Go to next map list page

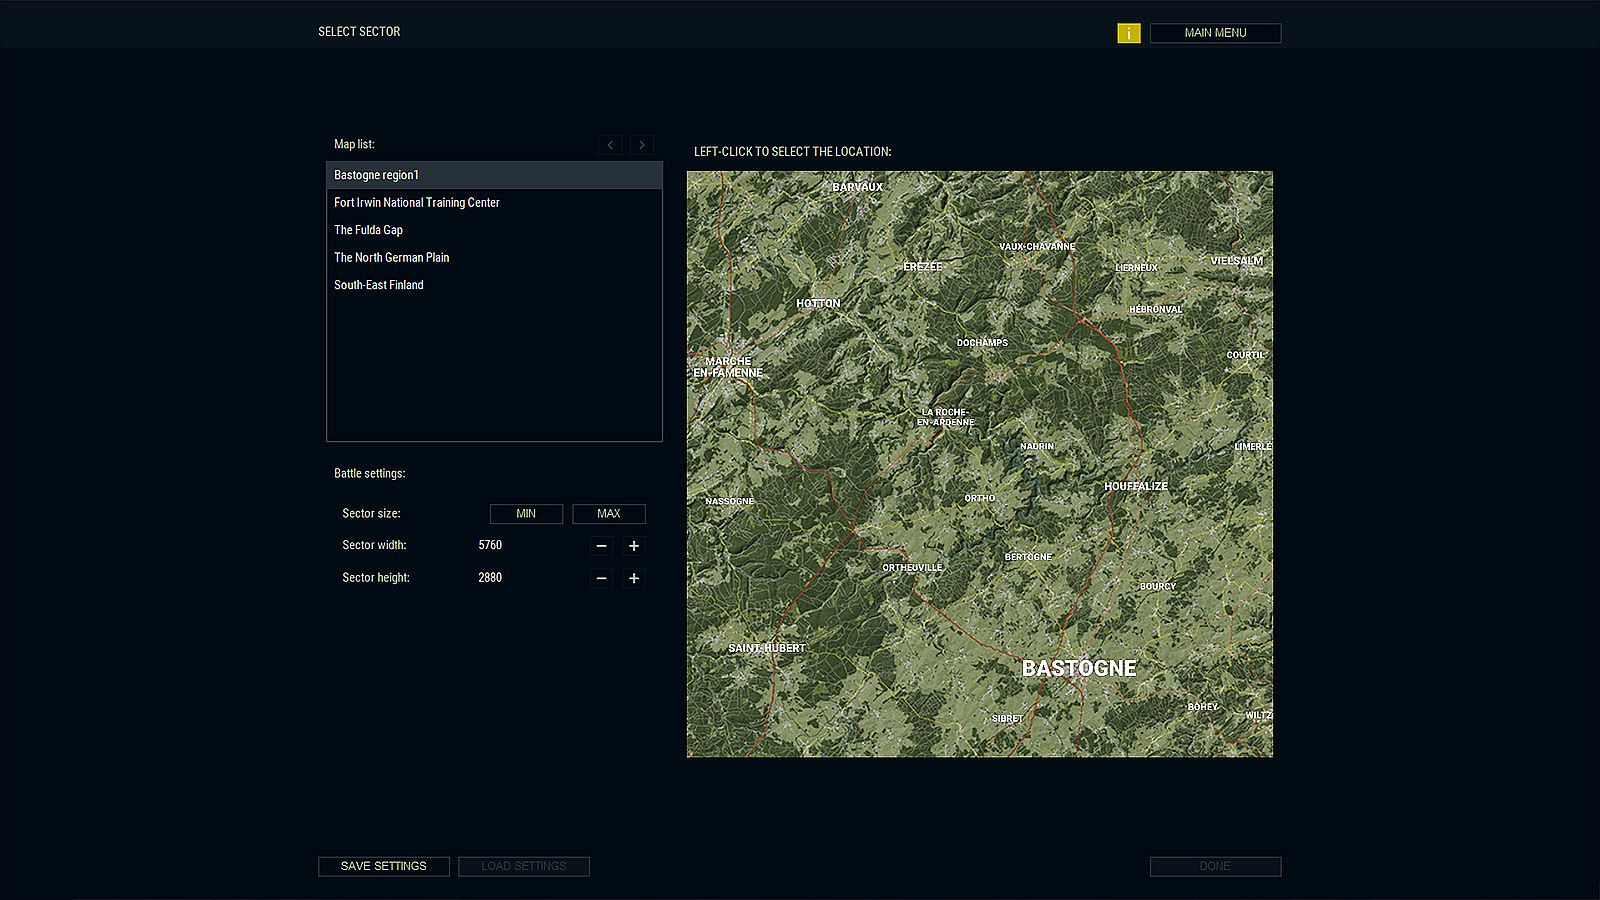[642, 145]
